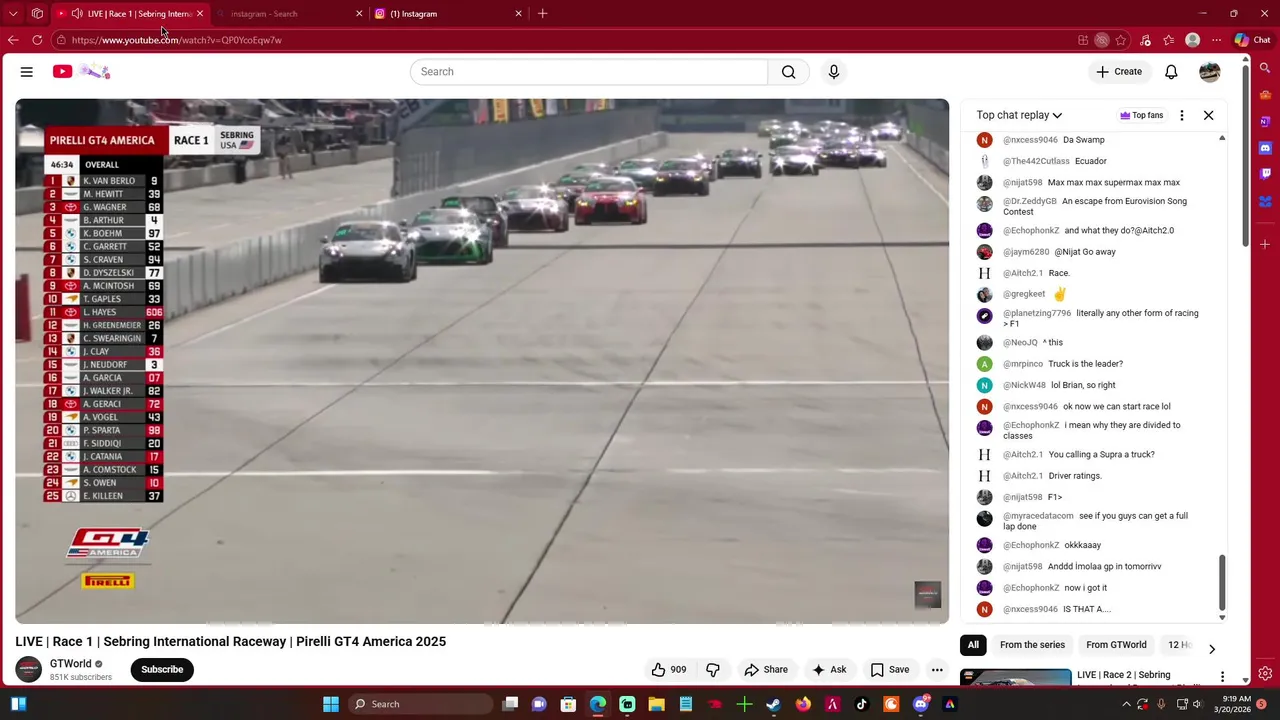Open Discord in the Edge sidebar
The image size is (1280, 720).
(1265, 148)
